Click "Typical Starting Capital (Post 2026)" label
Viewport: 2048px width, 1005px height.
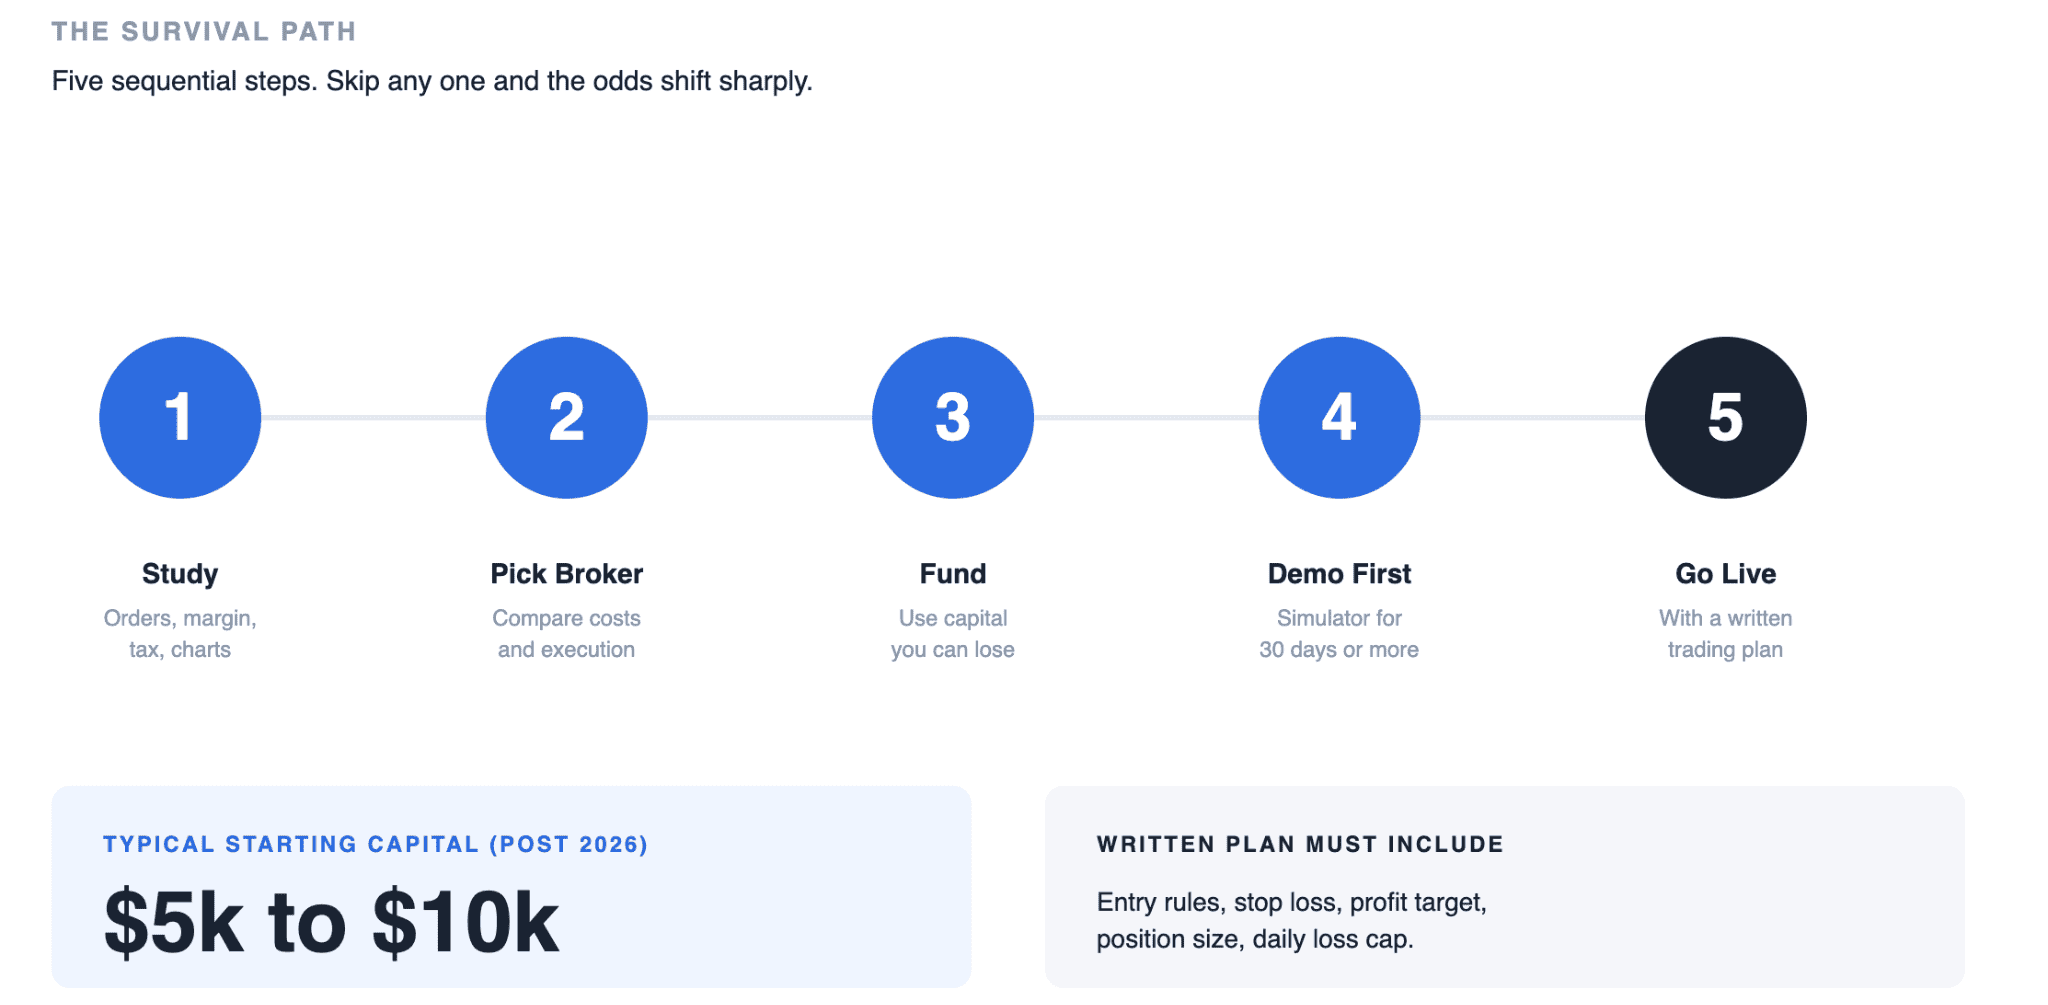[x=375, y=844]
